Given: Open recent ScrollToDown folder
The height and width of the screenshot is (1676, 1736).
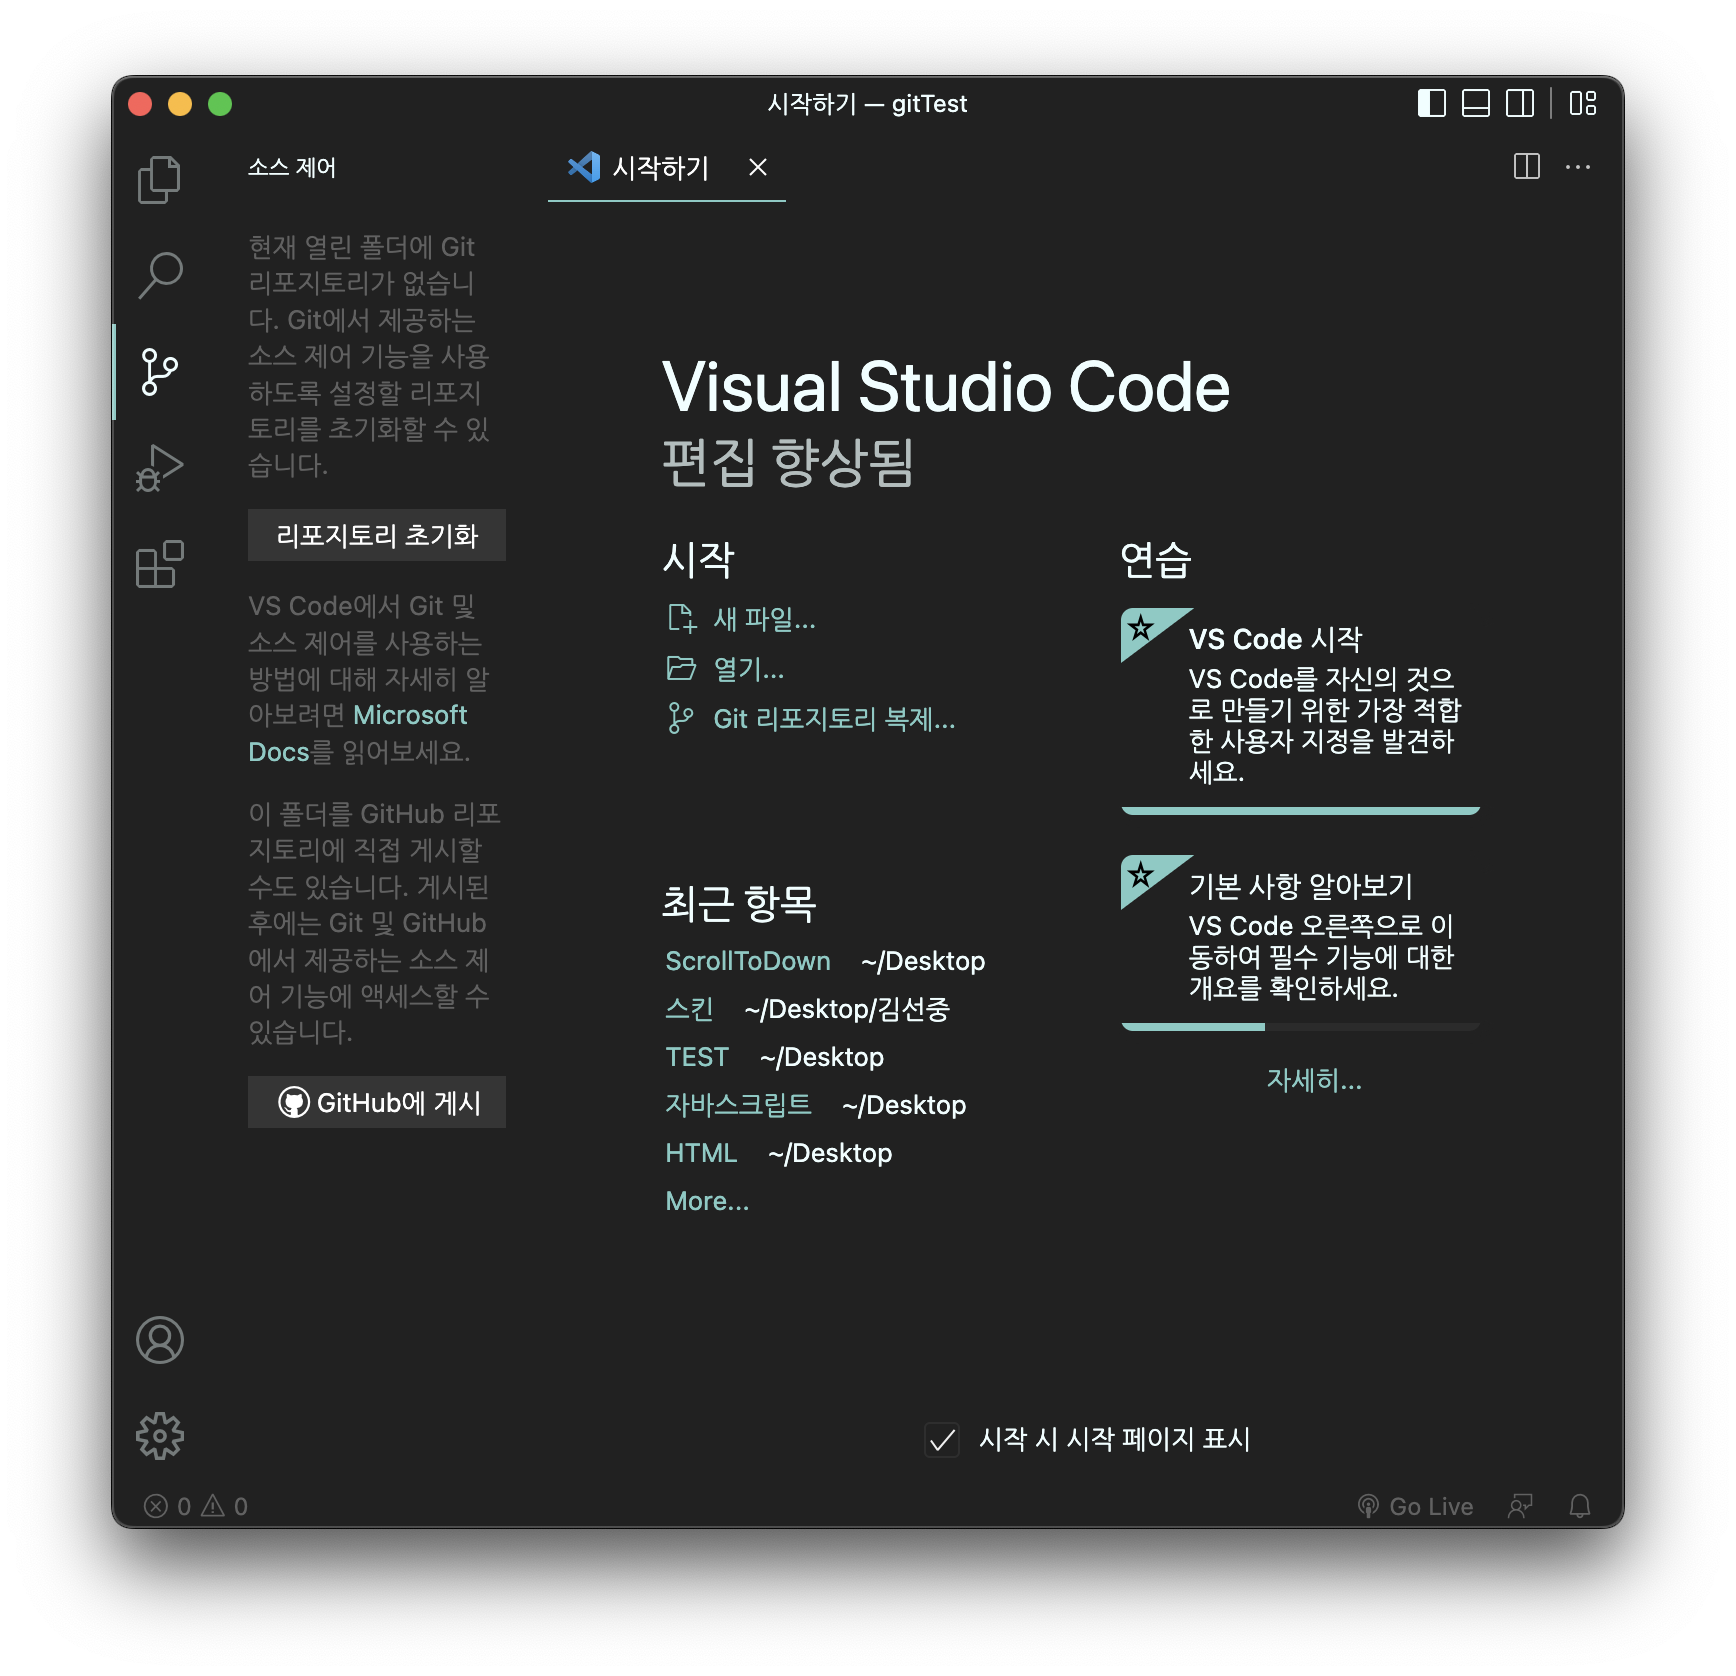Looking at the screenshot, I should [748, 961].
